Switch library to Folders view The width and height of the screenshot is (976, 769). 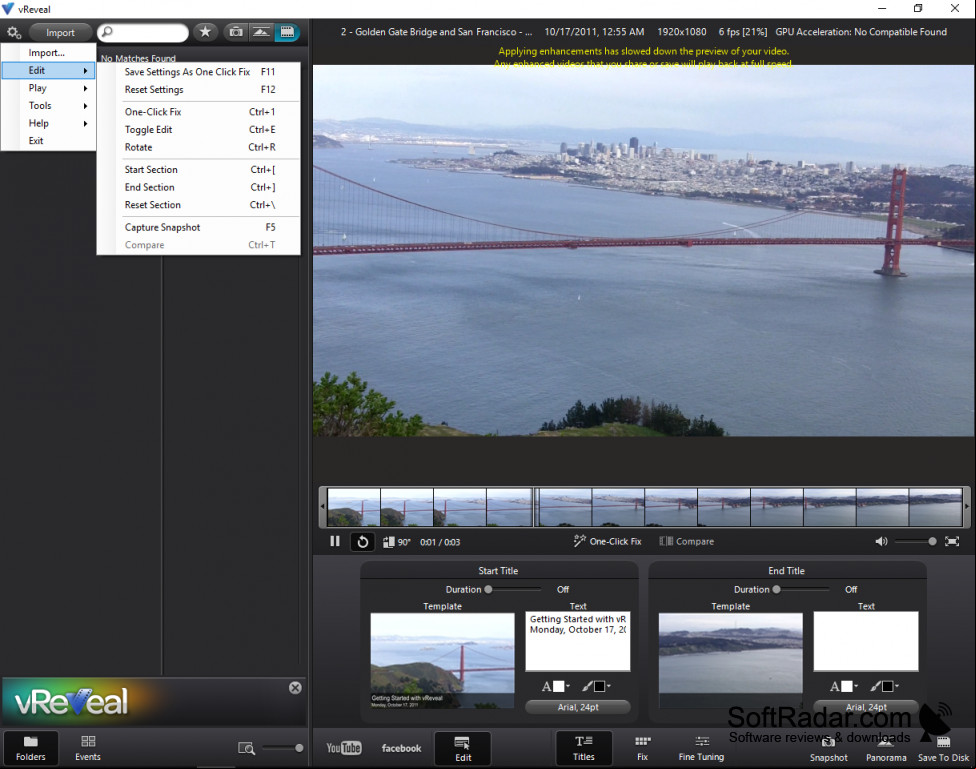[30, 748]
